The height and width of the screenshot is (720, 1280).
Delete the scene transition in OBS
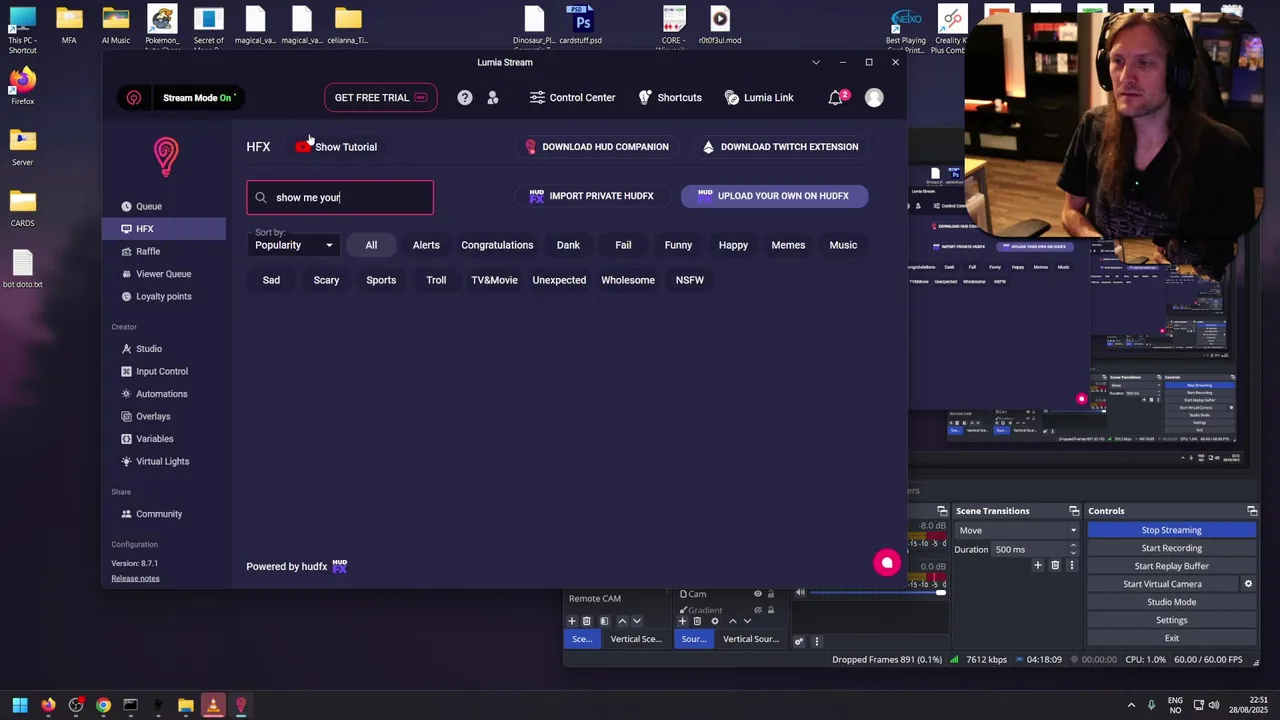tap(1055, 566)
